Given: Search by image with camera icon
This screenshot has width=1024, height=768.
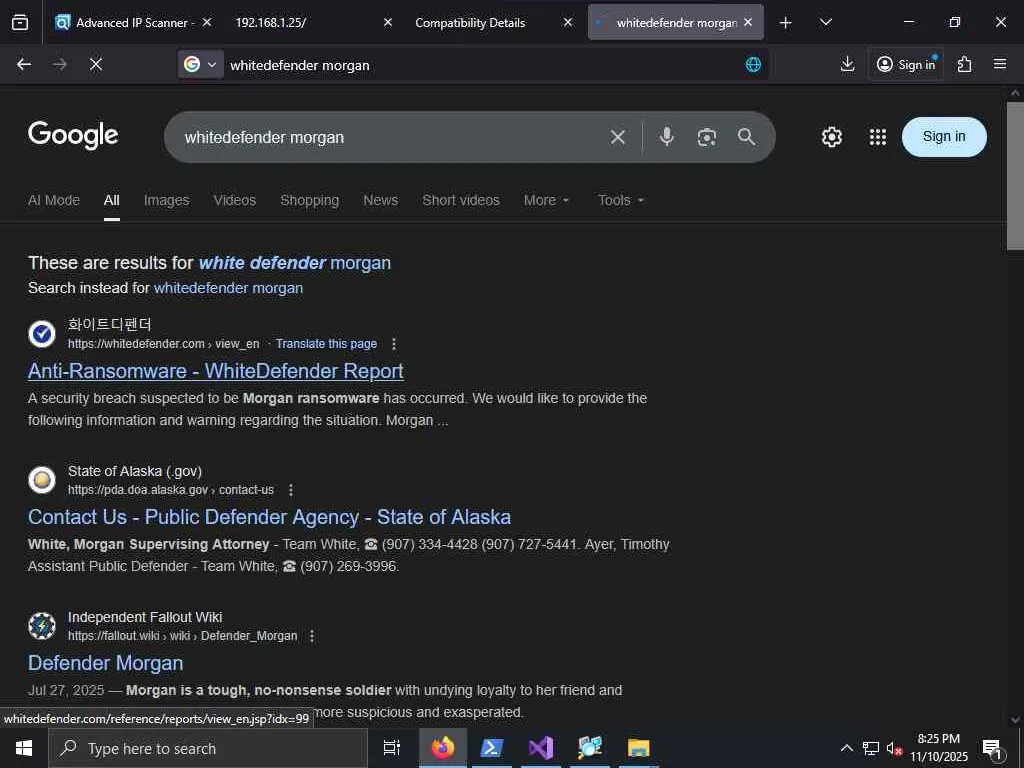Looking at the screenshot, I should click(707, 137).
